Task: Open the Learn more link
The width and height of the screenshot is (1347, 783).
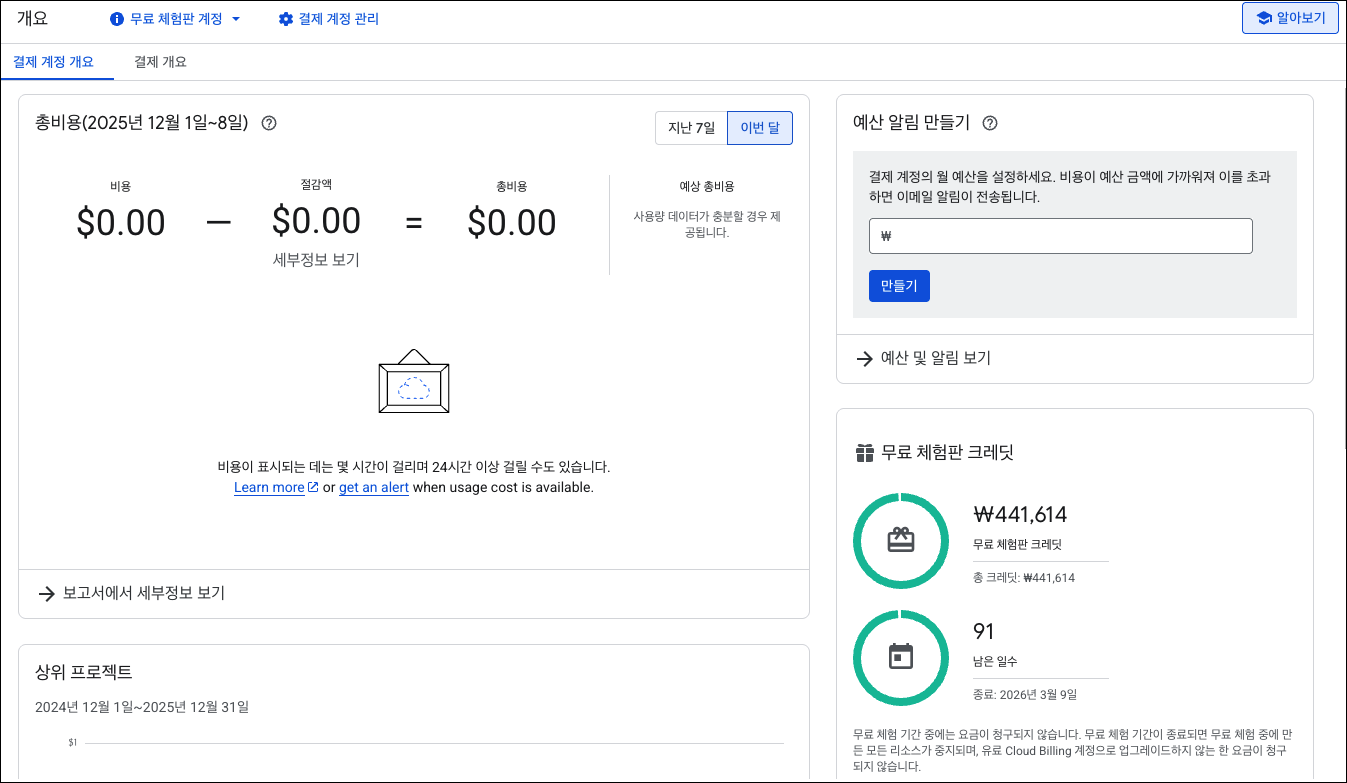Action: (269, 488)
